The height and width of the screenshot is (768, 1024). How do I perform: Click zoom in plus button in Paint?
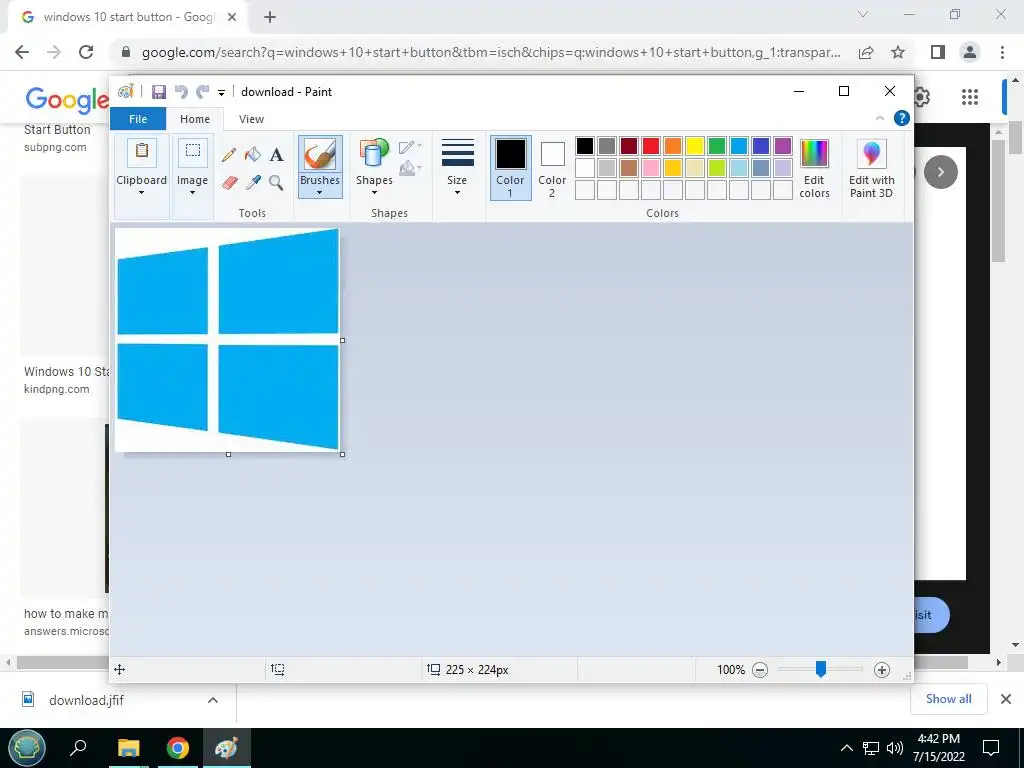pos(882,670)
